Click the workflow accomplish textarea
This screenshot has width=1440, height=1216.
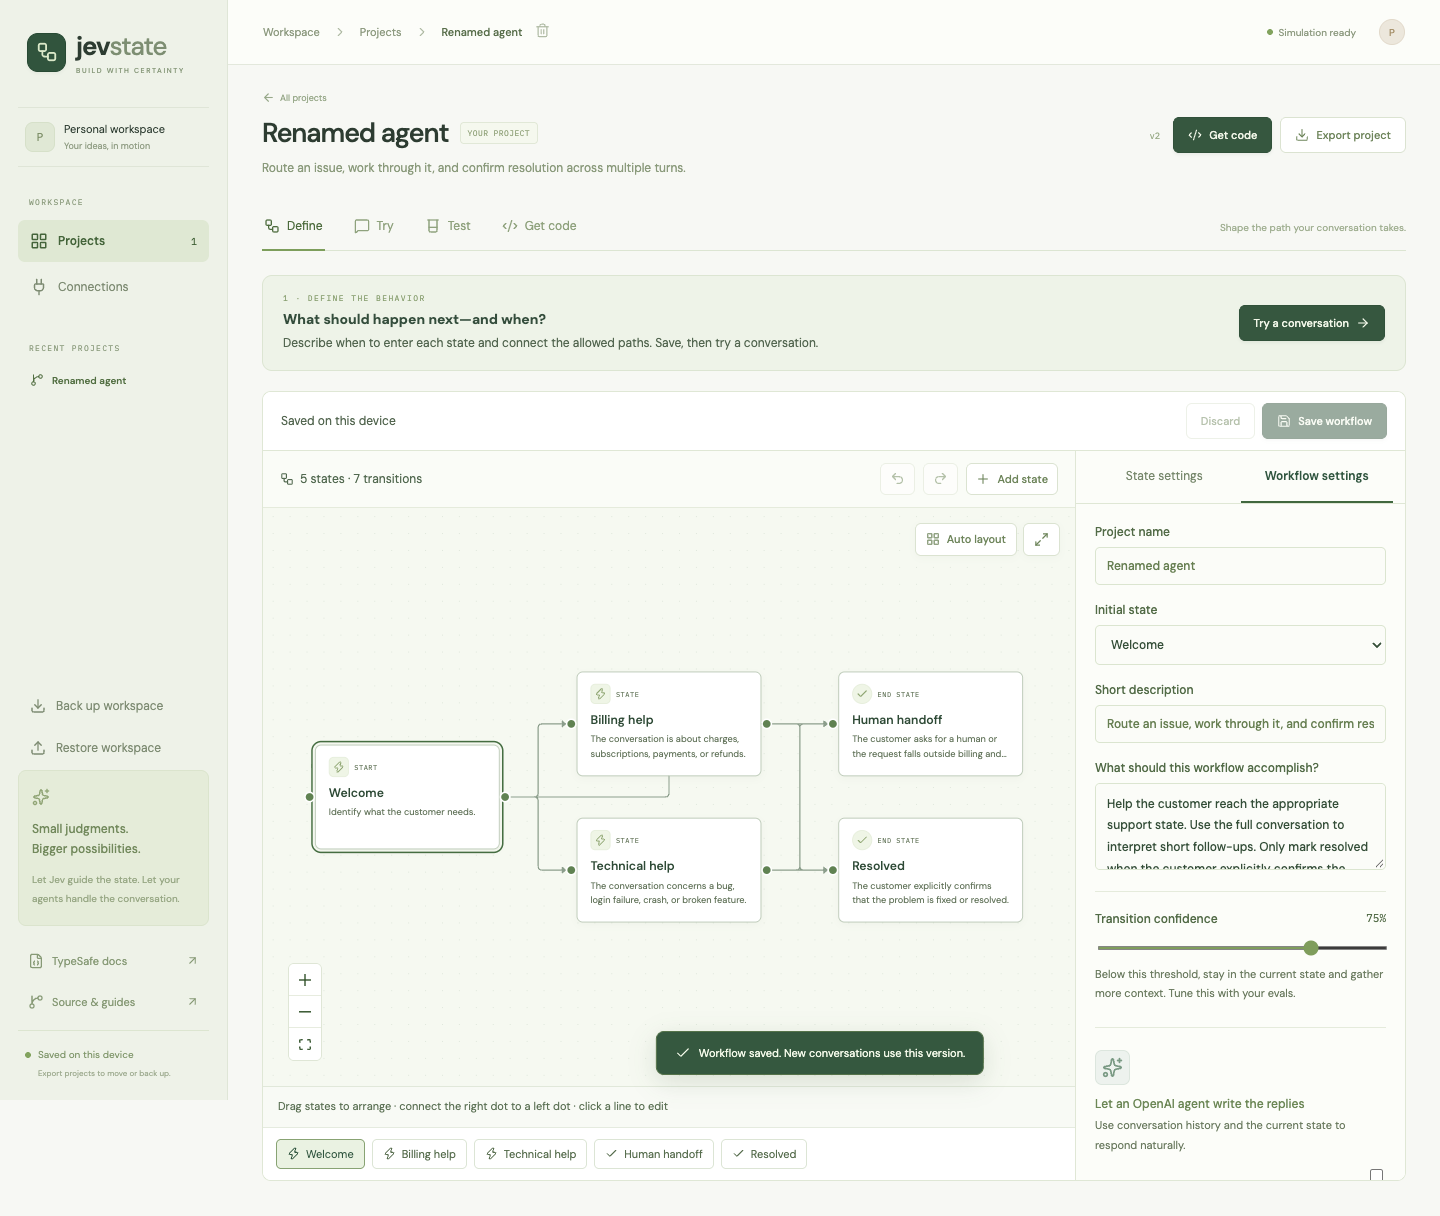point(1240,826)
